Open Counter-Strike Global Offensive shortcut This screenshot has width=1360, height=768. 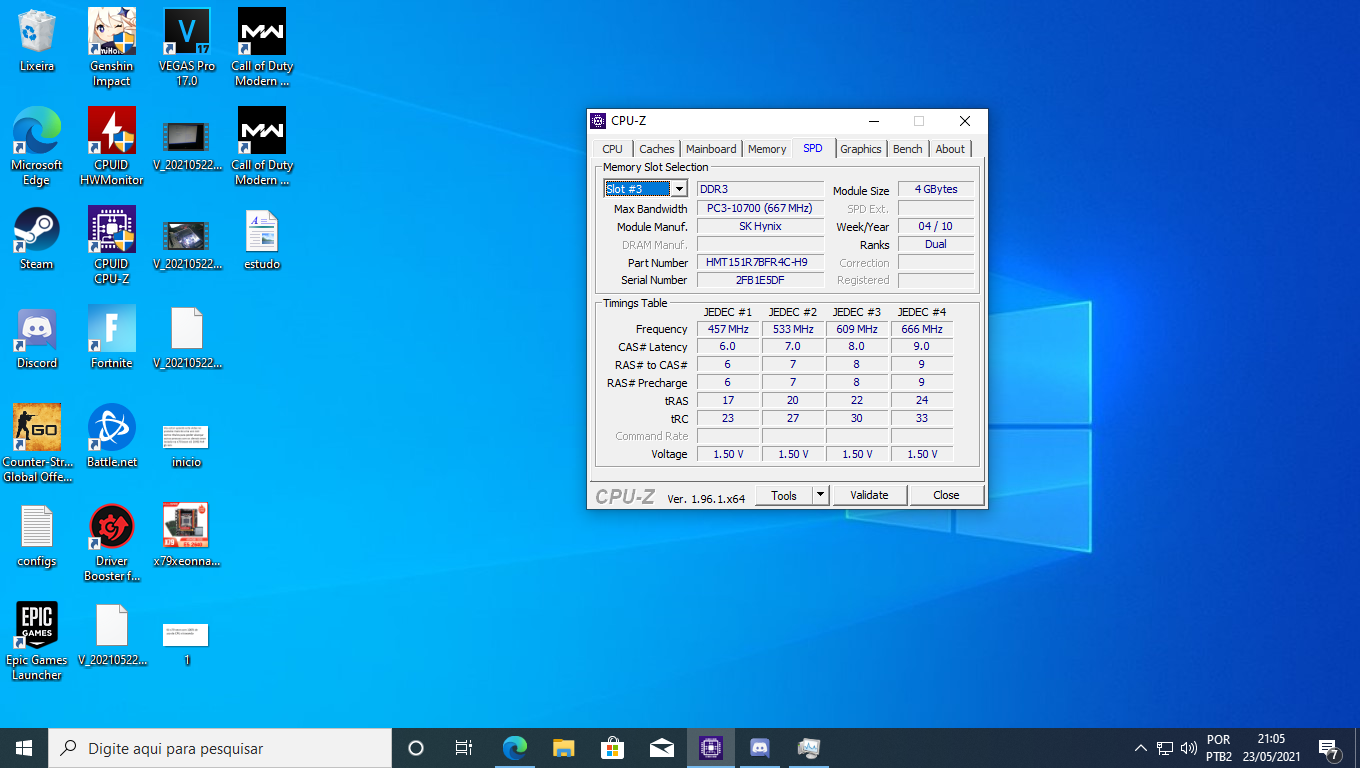point(37,443)
